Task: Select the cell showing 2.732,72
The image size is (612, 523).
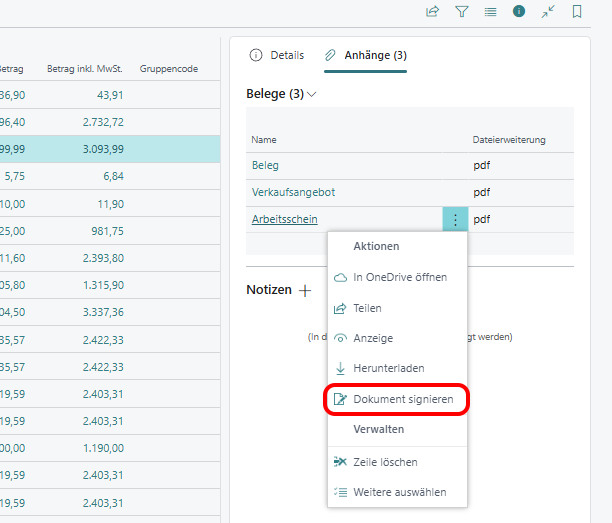Action: tap(103, 122)
